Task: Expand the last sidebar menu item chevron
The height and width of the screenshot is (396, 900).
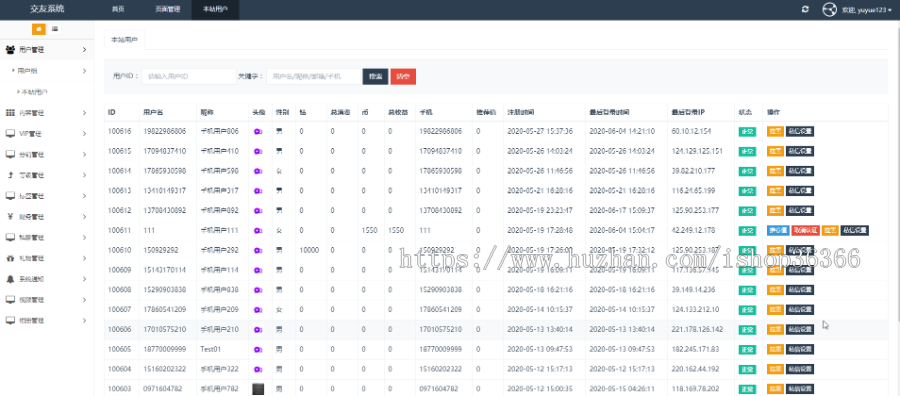Action: (84, 320)
